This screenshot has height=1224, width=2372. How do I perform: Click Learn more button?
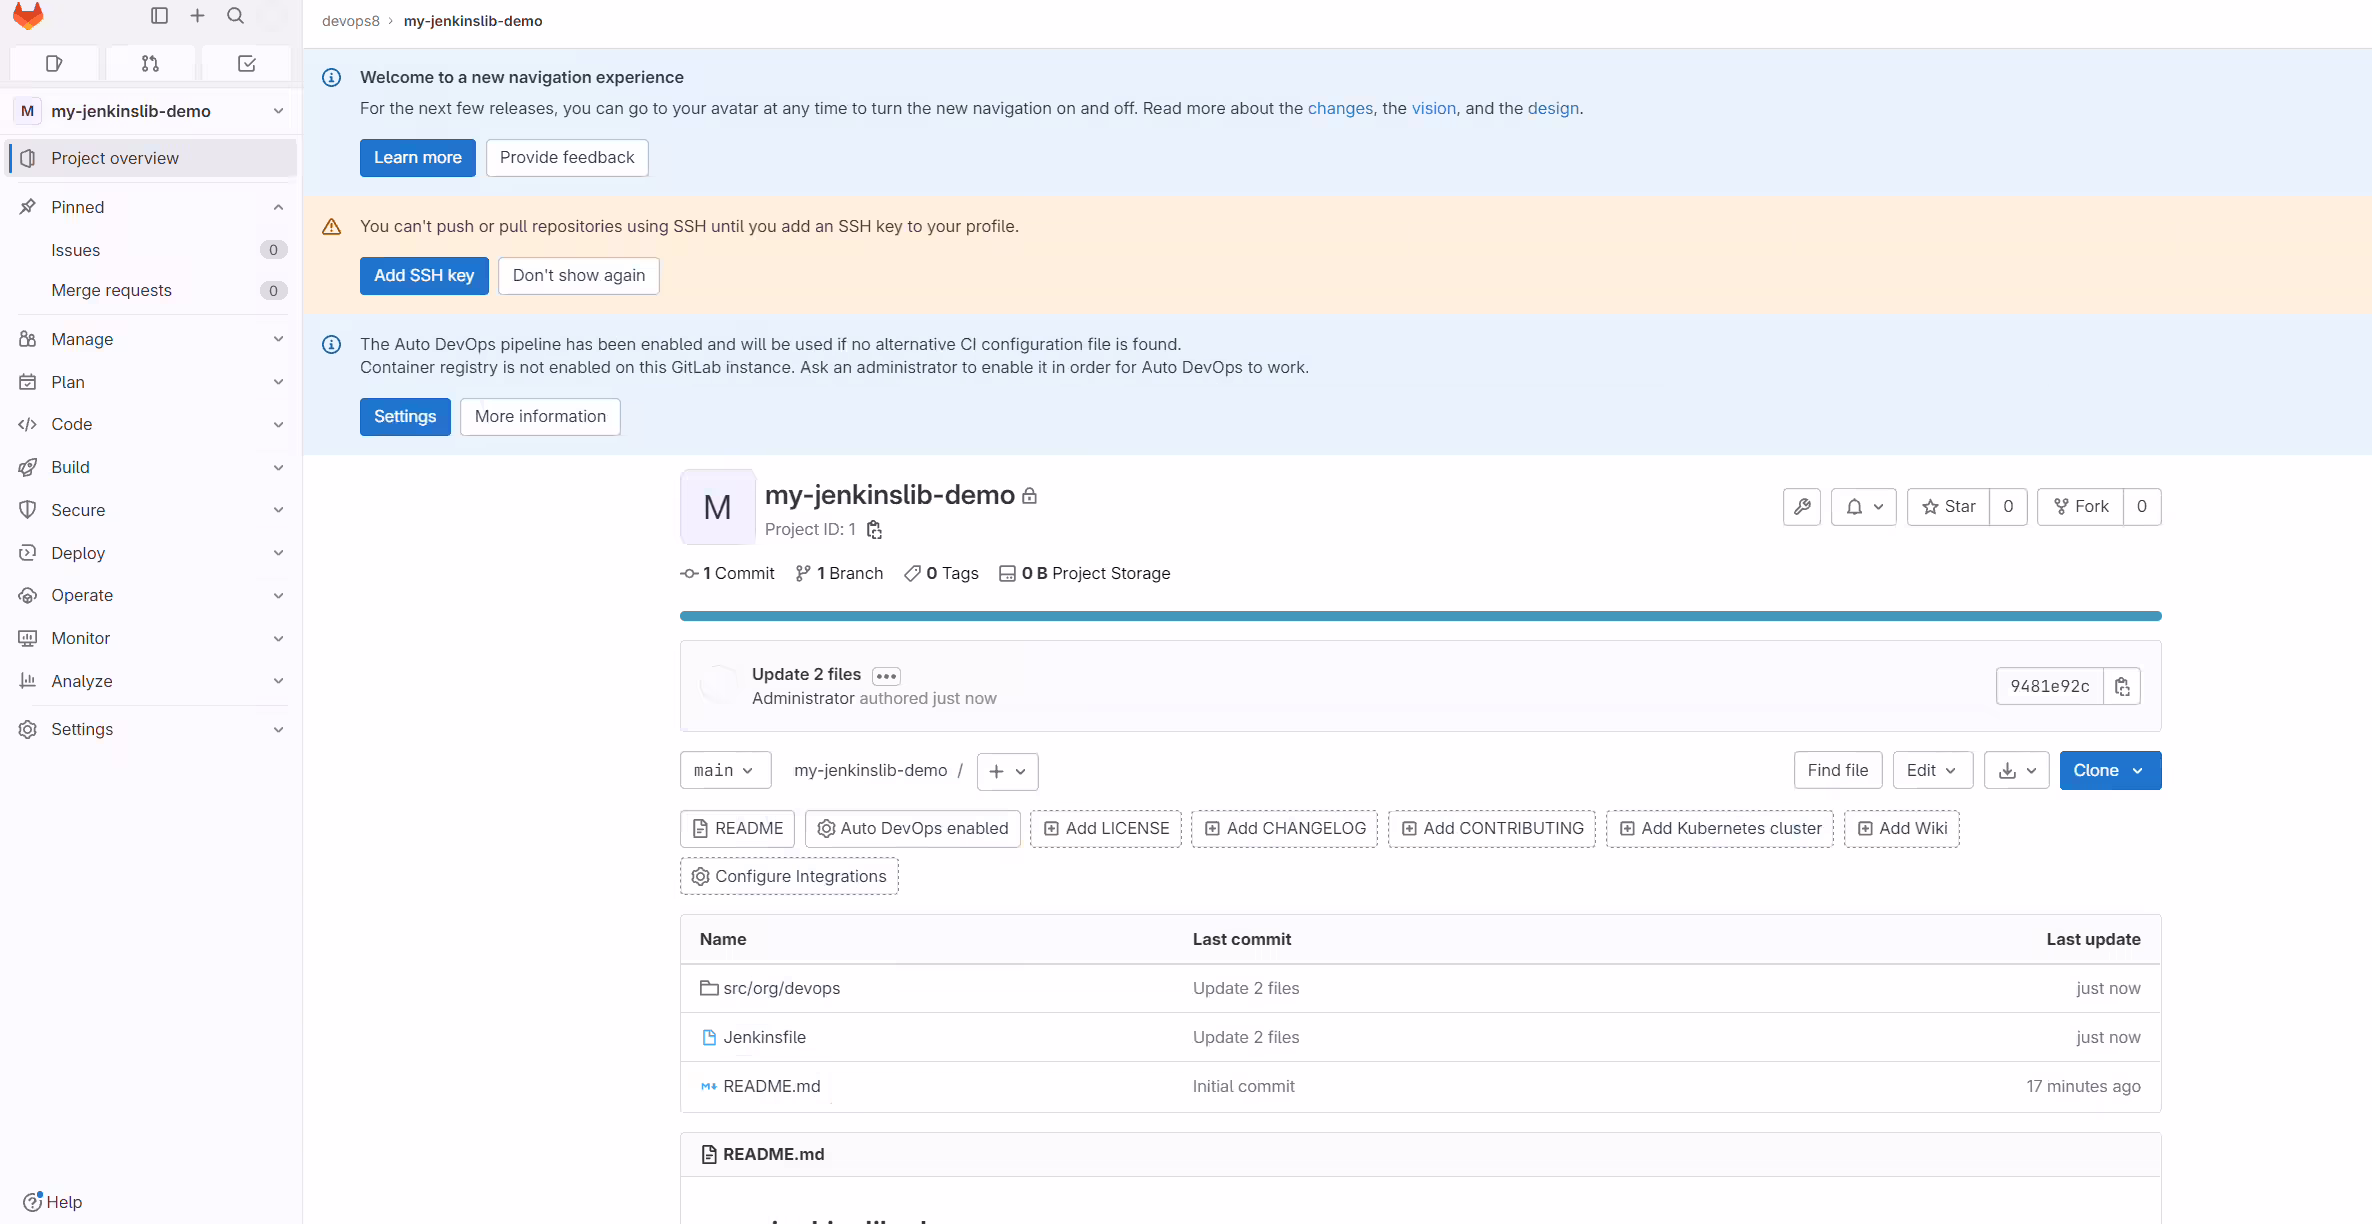click(417, 157)
